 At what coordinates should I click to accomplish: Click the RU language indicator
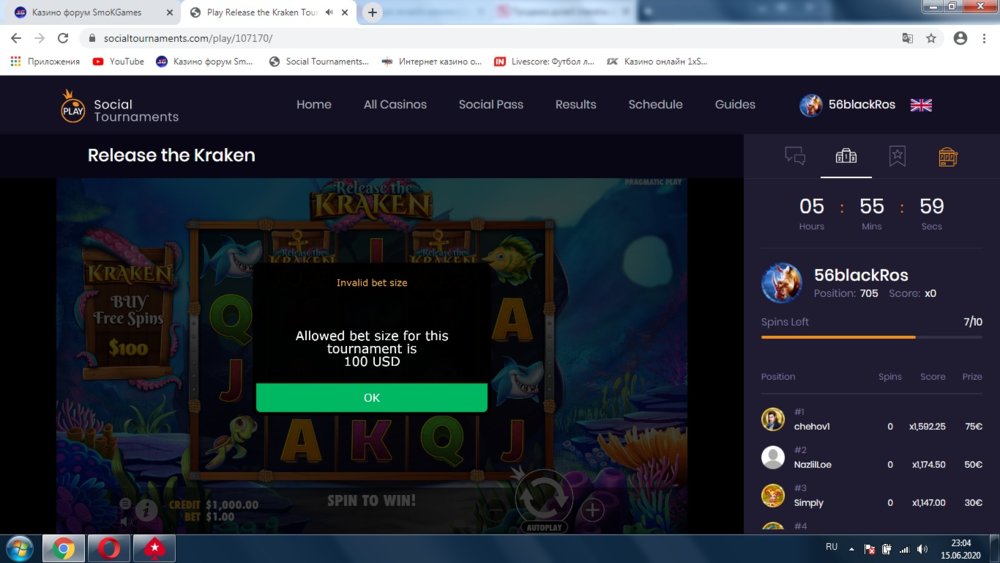pos(832,546)
